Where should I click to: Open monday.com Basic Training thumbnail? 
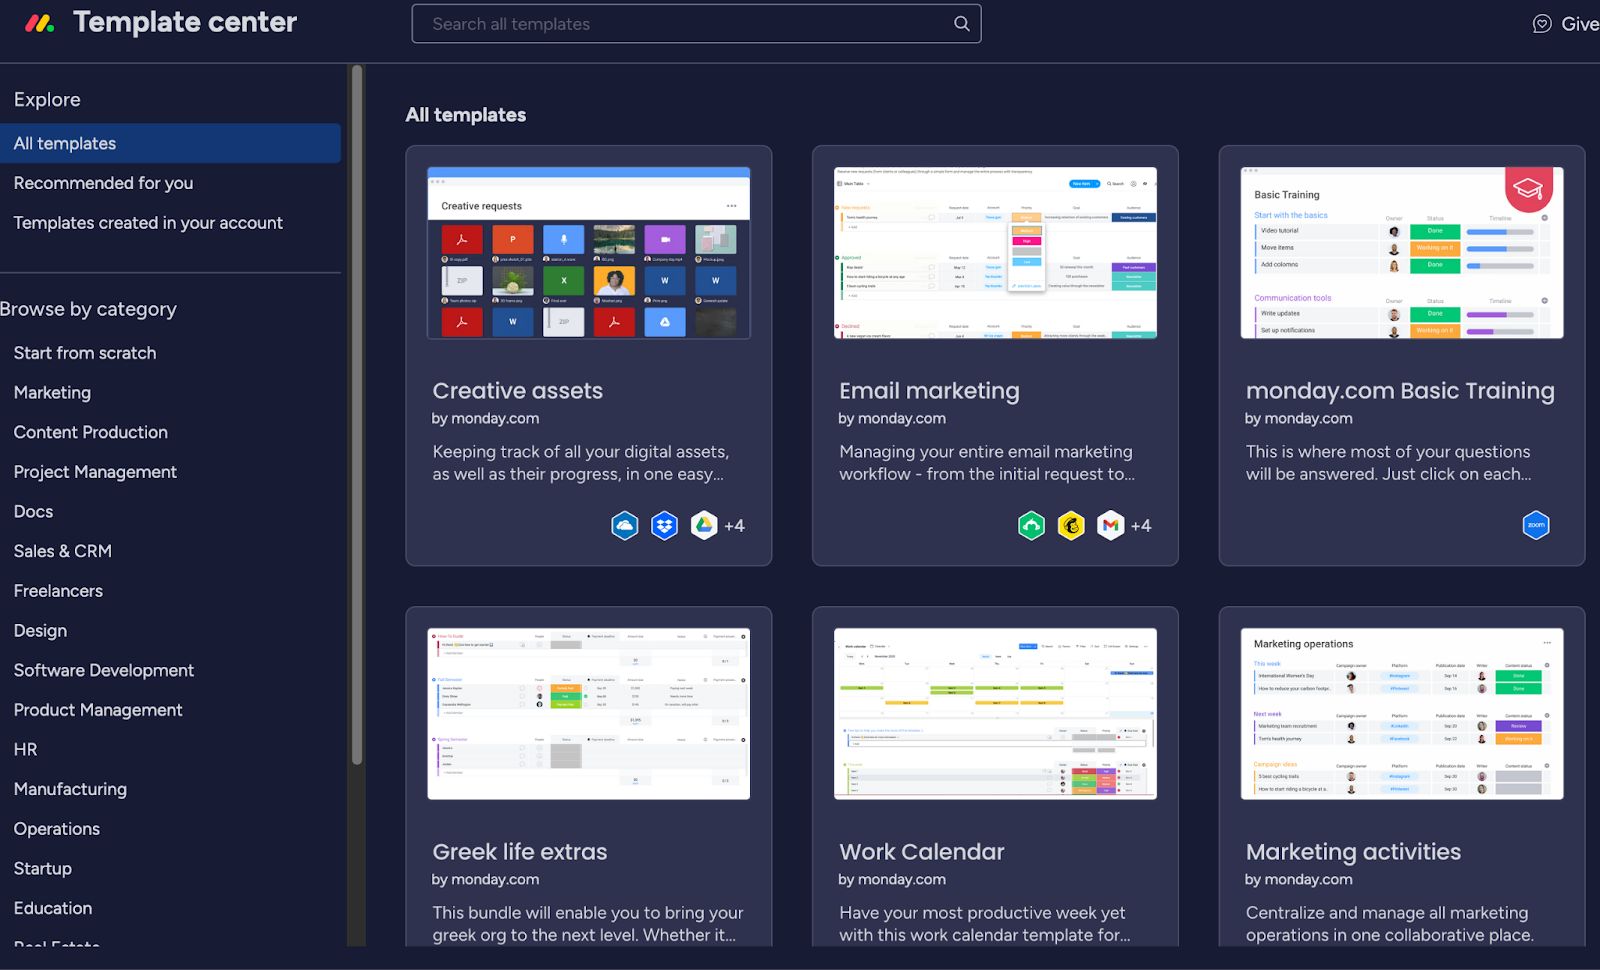click(1402, 253)
